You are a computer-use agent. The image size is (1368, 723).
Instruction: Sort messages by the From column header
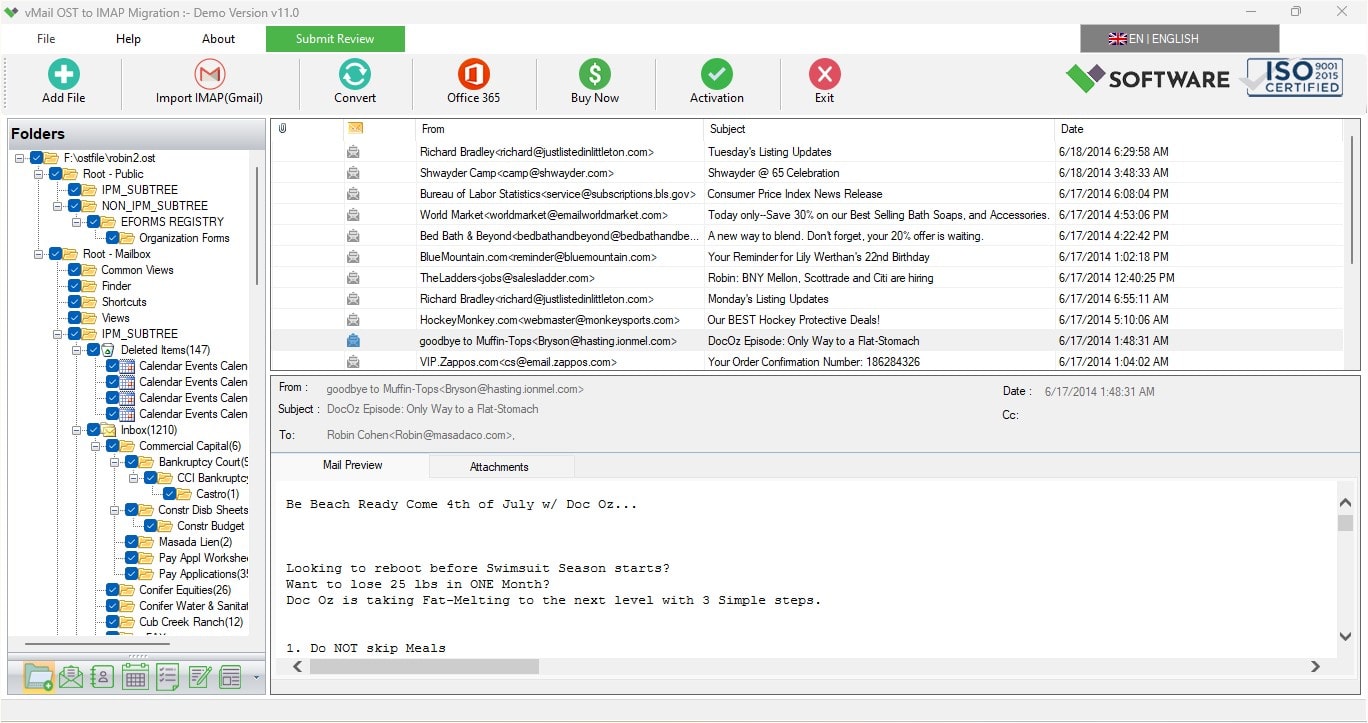click(559, 129)
